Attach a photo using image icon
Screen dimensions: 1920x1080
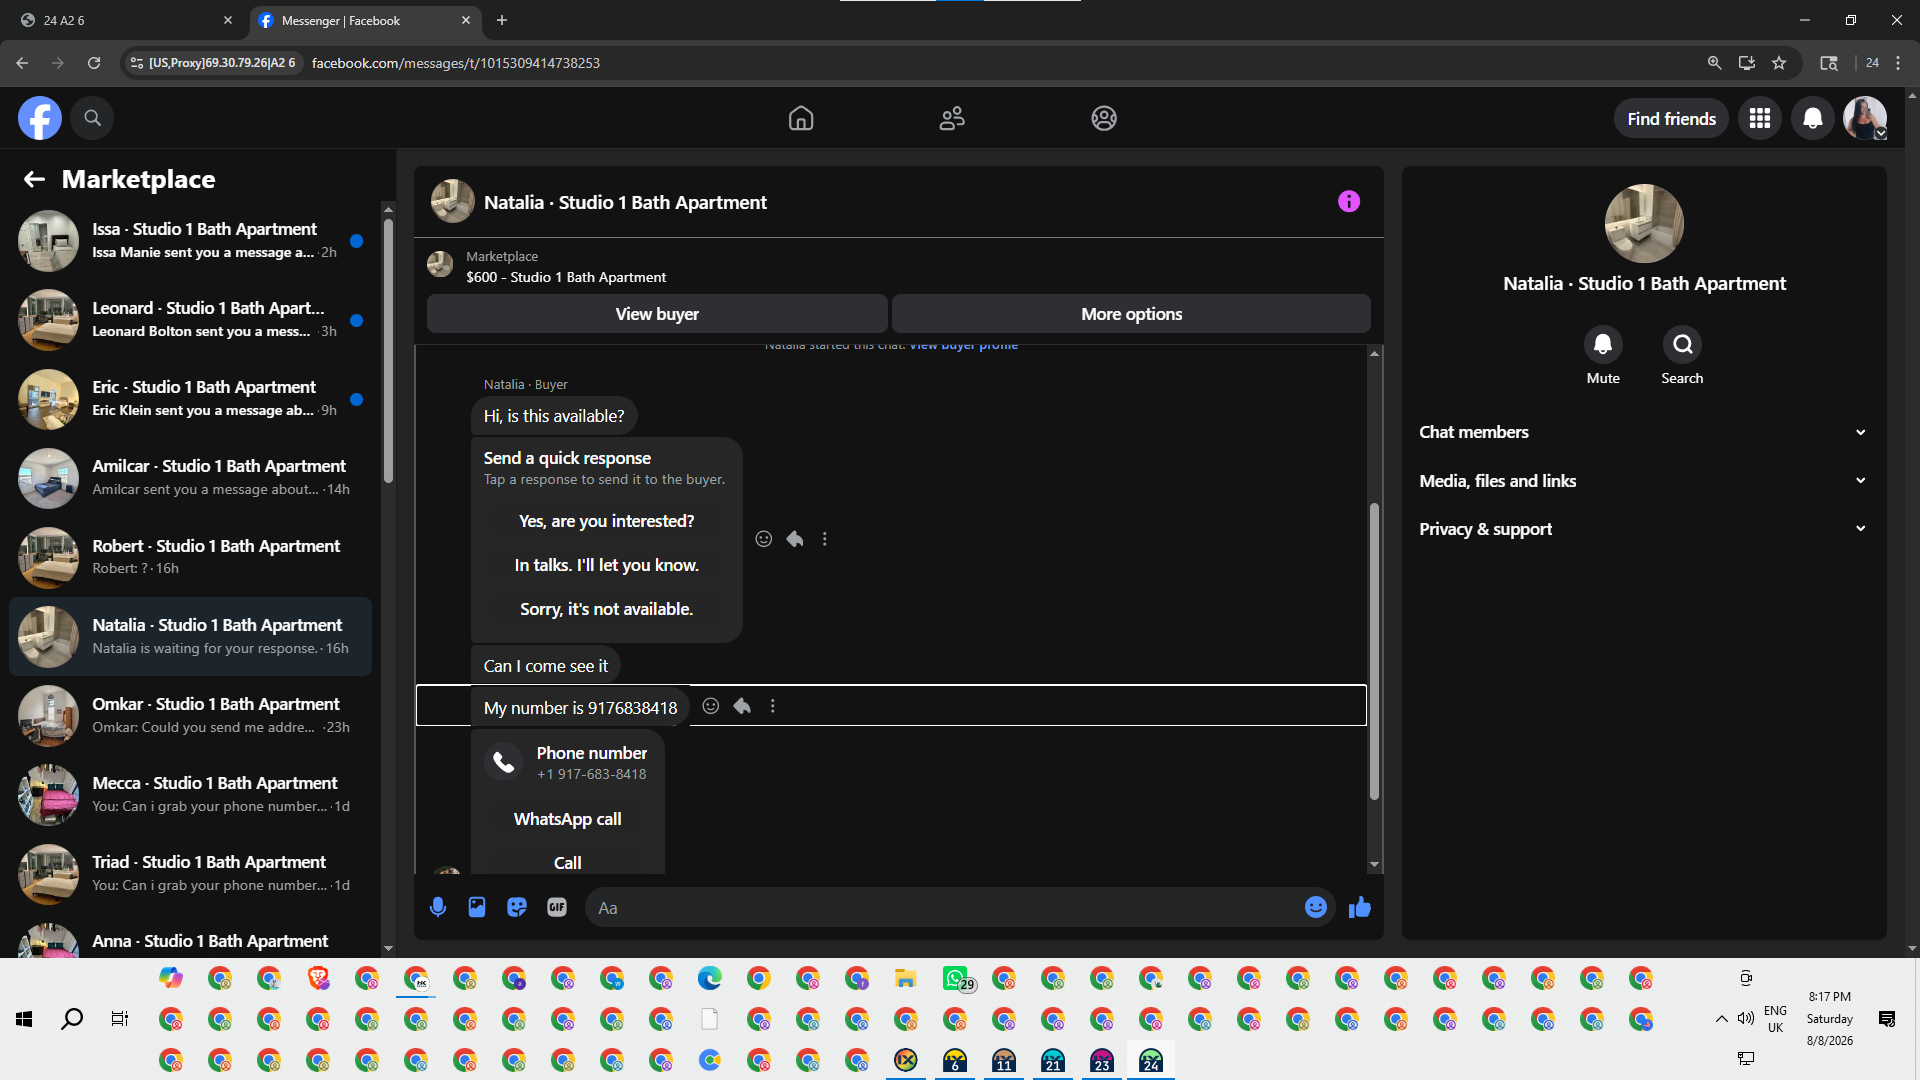point(477,907)
